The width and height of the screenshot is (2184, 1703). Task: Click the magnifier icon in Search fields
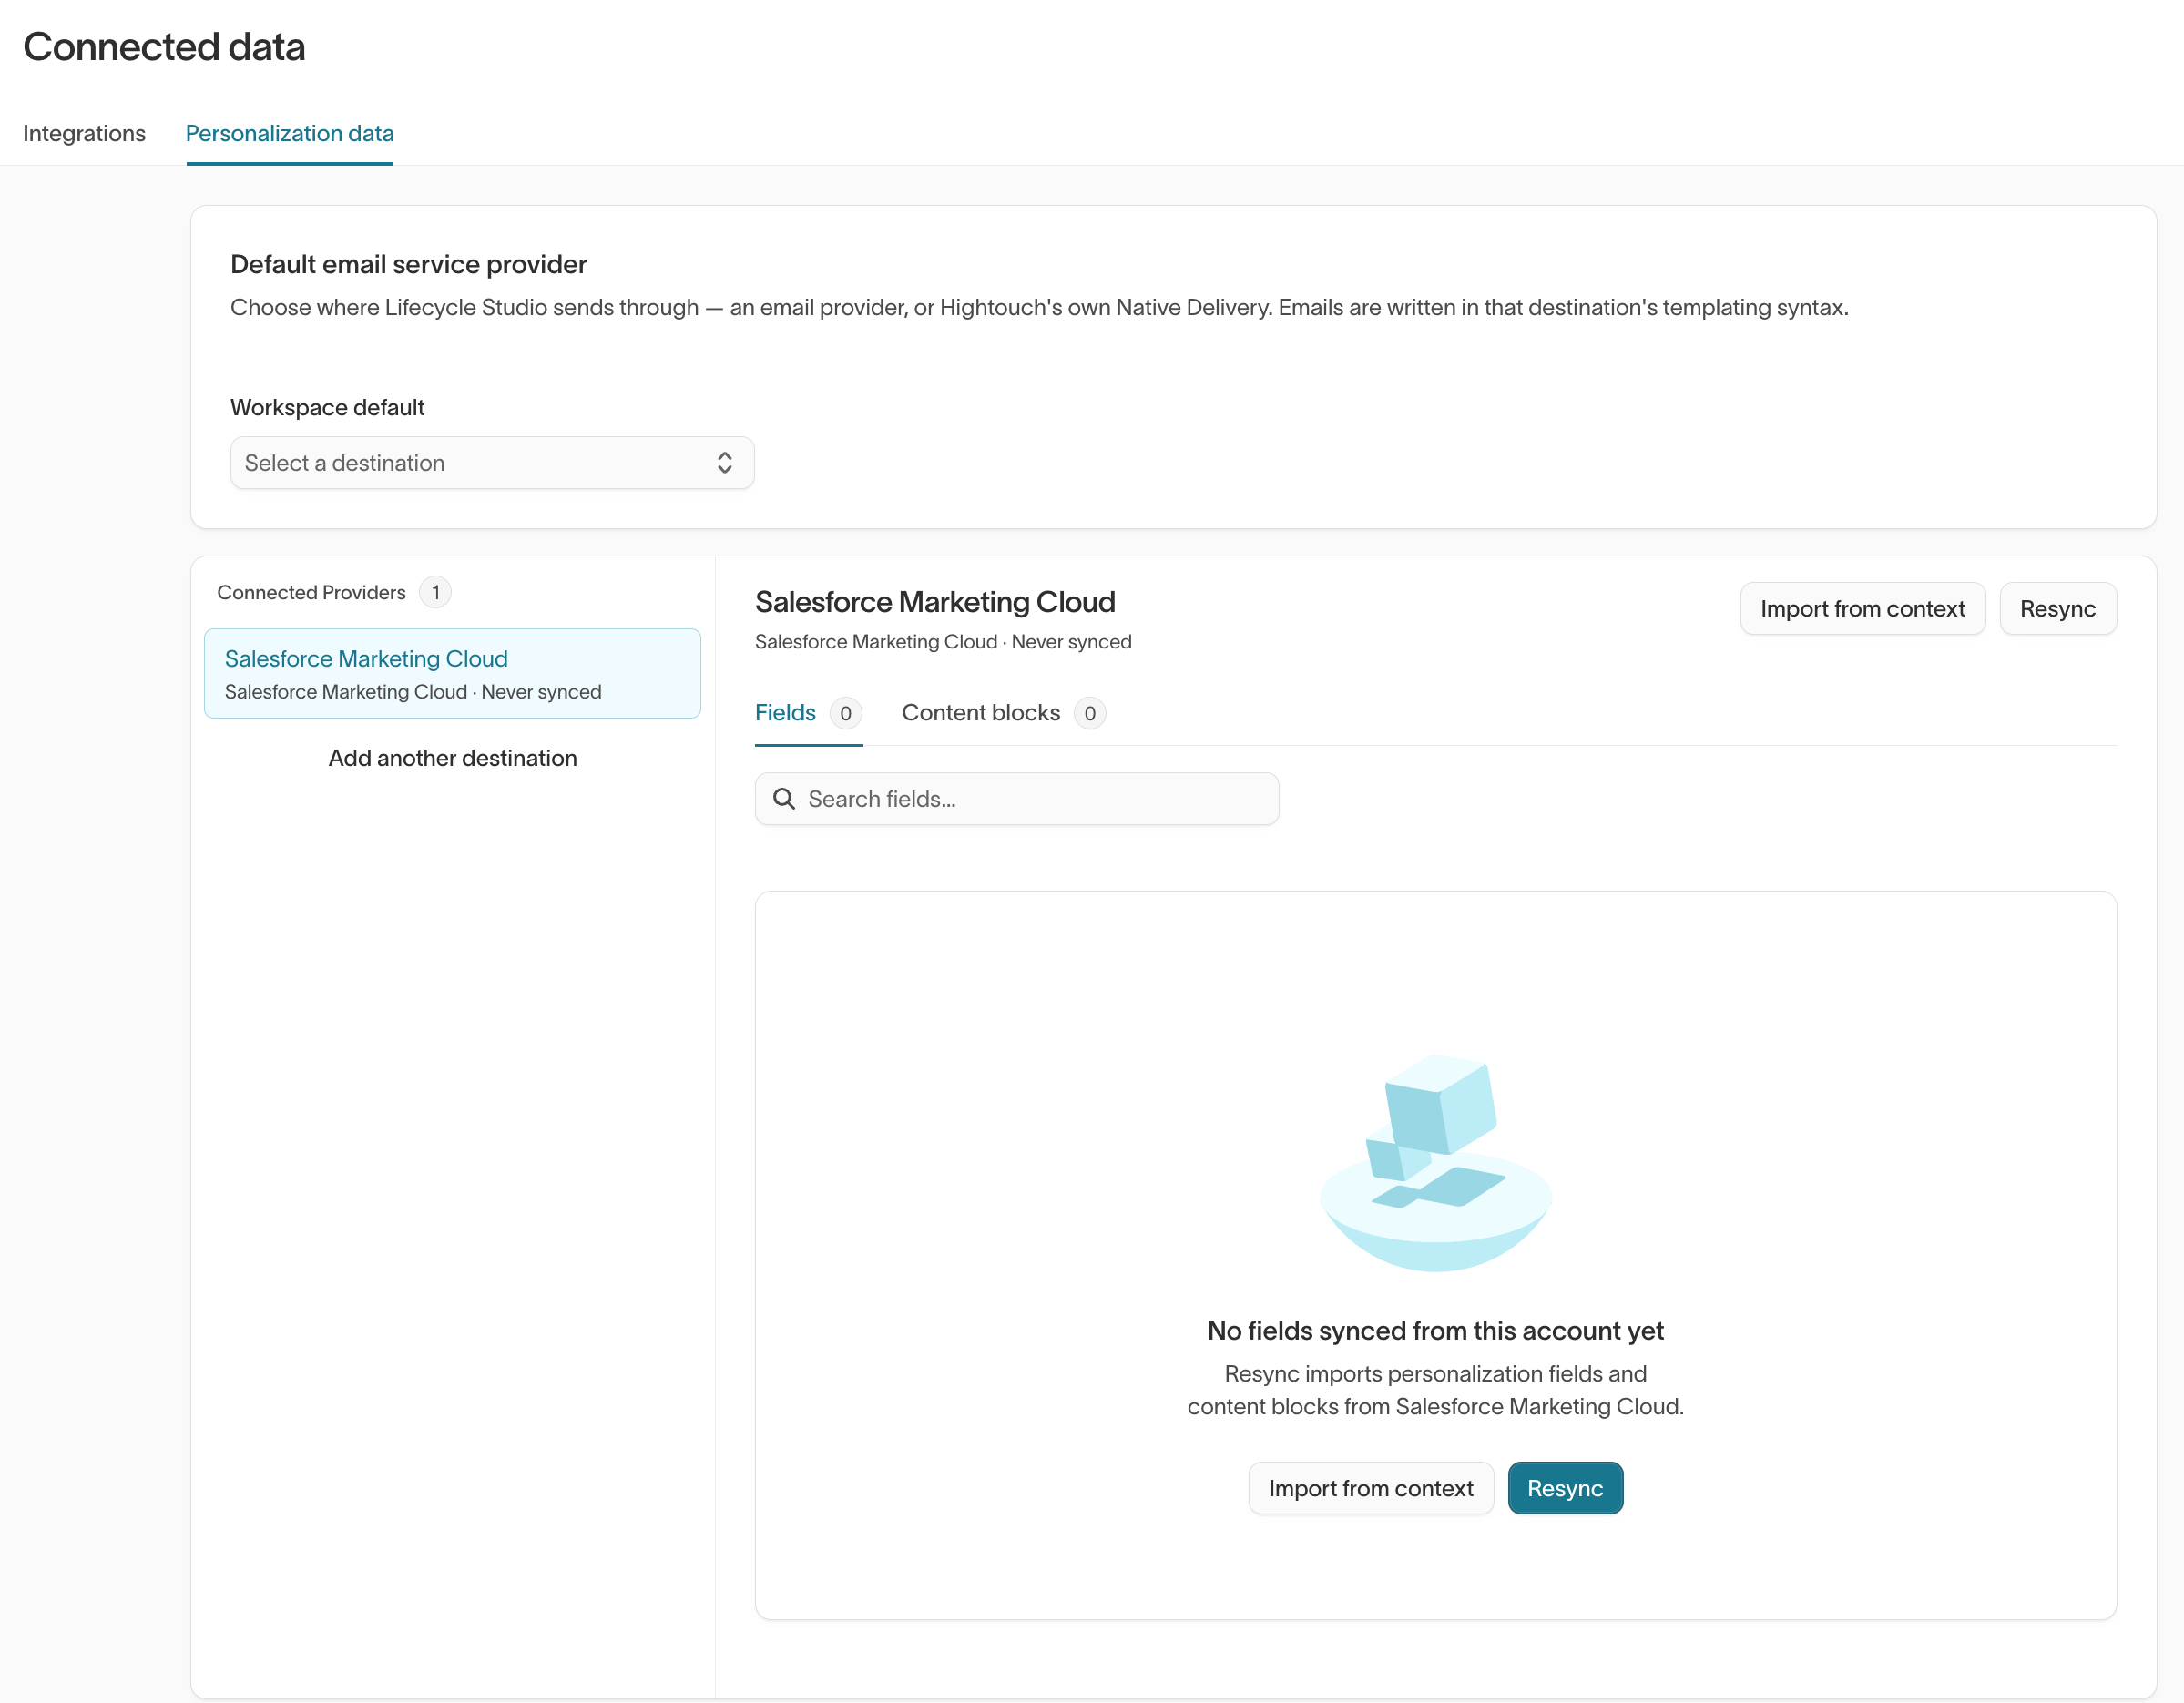(784, 799)
